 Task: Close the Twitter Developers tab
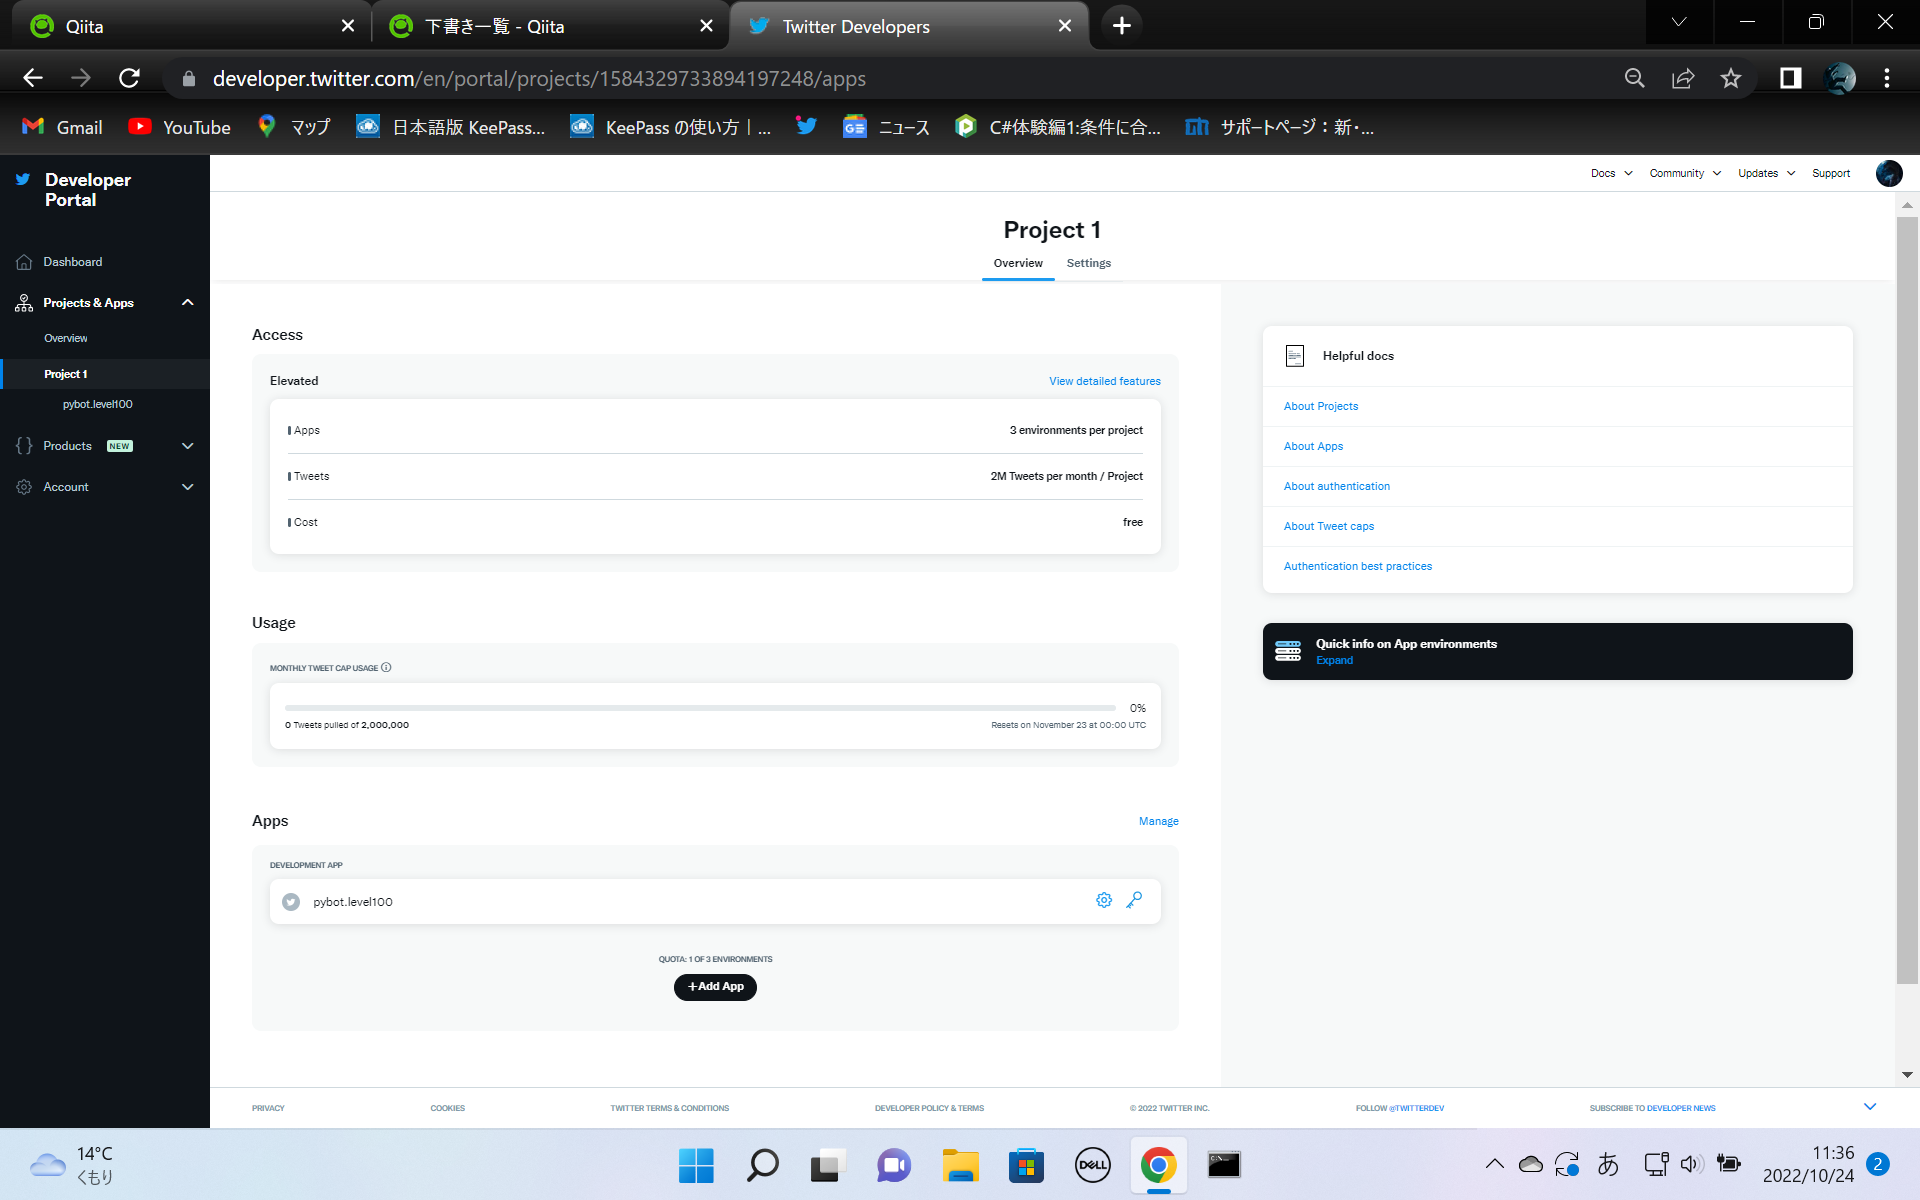point(1065,26)
